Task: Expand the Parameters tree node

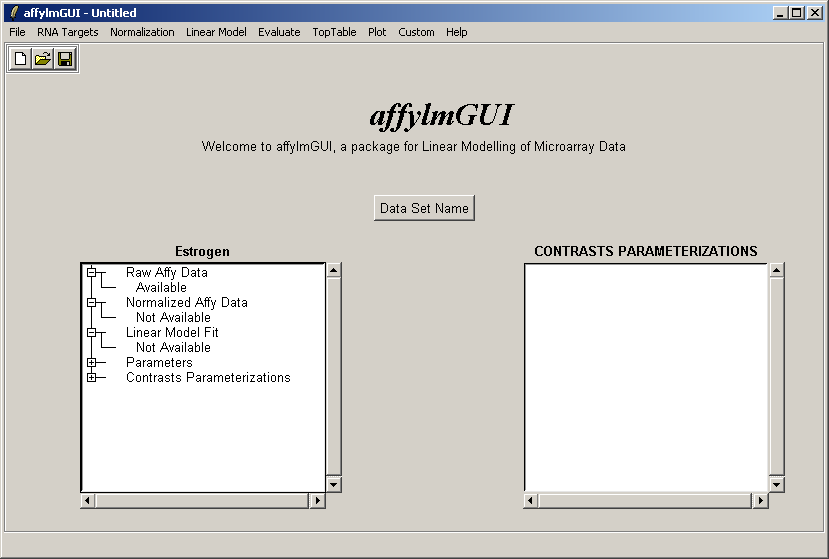Action: [91, 362]
